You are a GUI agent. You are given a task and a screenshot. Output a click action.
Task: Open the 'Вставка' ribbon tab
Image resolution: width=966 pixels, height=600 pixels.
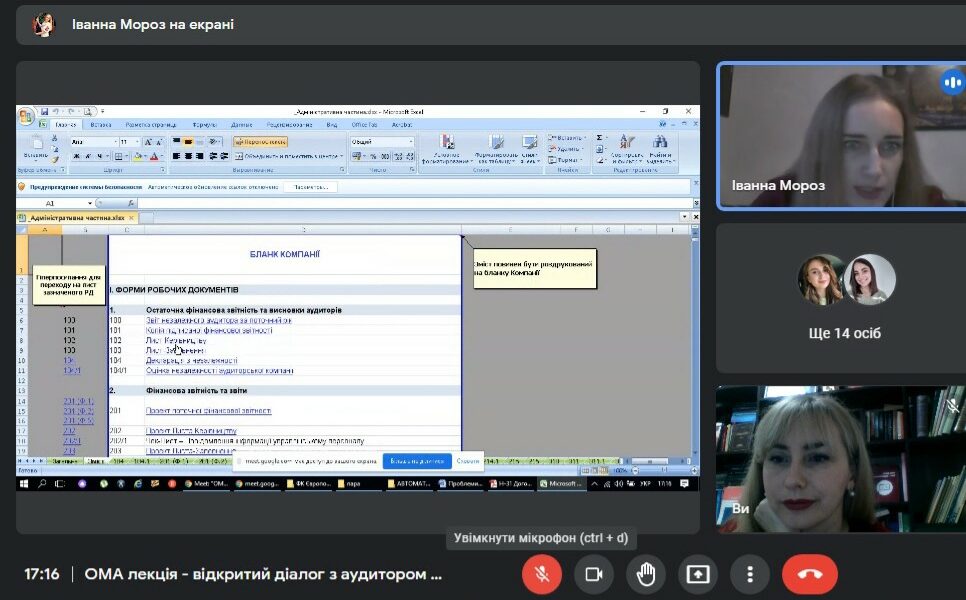point(100,124)
